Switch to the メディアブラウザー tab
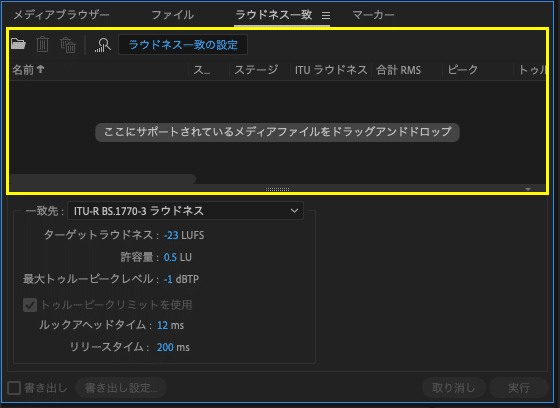 [61, 15]
